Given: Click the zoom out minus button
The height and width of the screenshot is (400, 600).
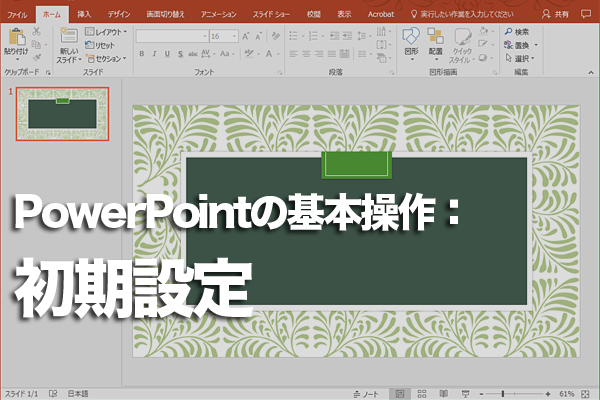Looking at the screenshot, I should 481,394.
